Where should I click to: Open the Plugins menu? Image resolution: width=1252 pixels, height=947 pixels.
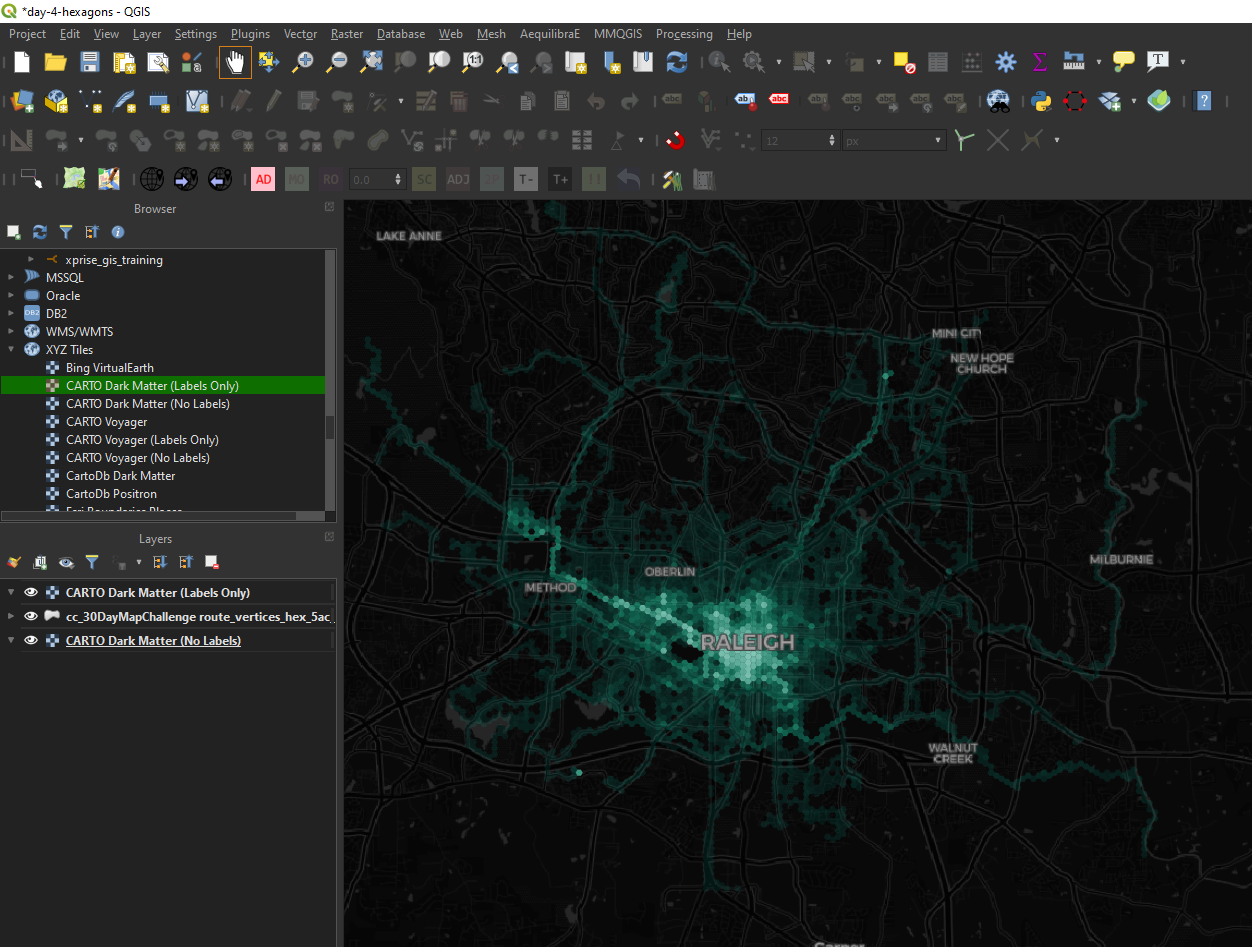pos(250,33)
